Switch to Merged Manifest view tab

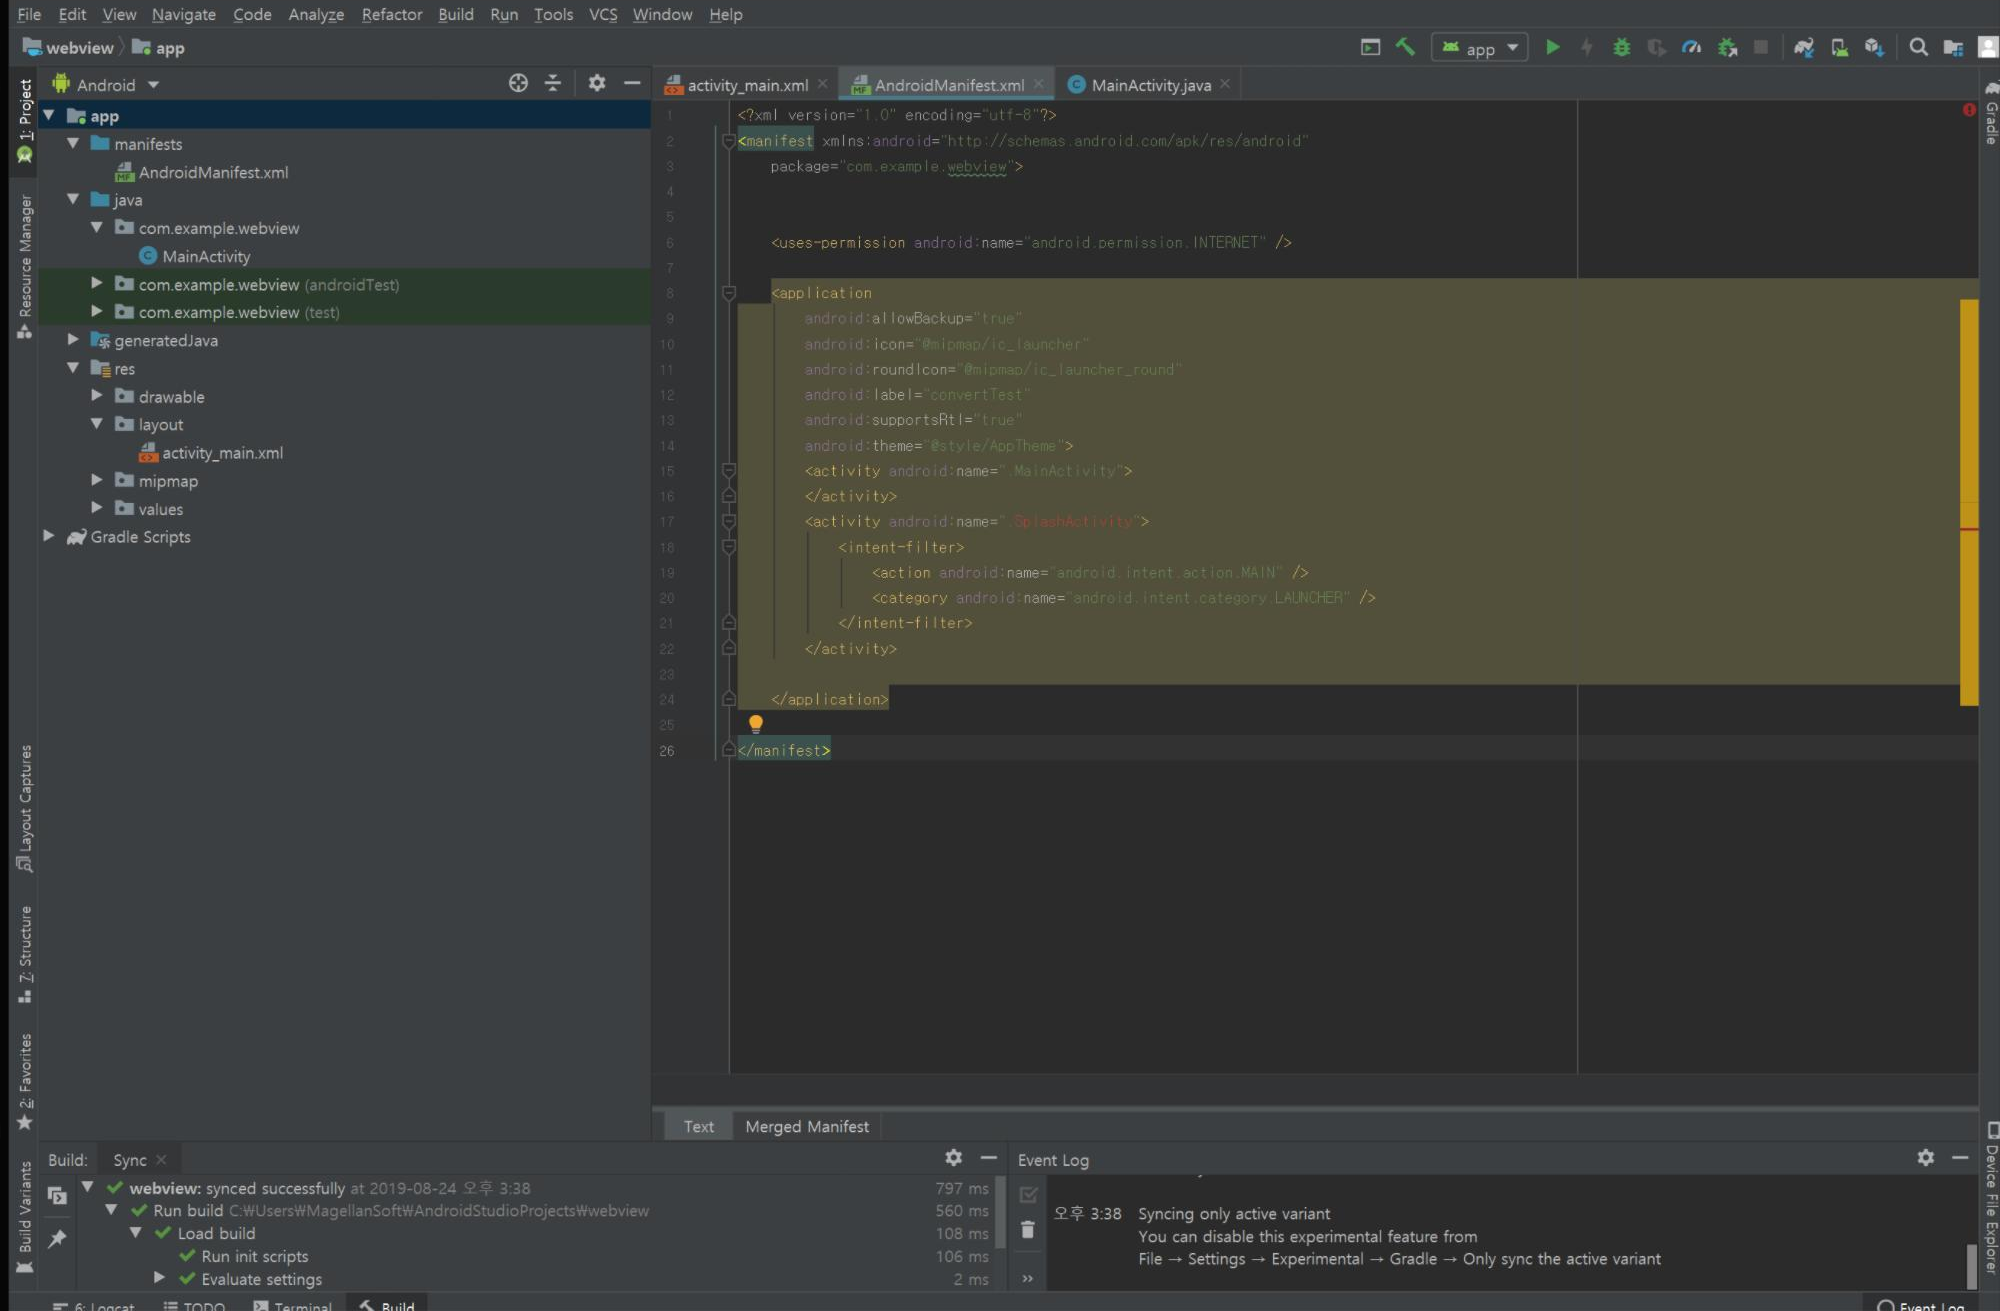[x=806, y=1126]
